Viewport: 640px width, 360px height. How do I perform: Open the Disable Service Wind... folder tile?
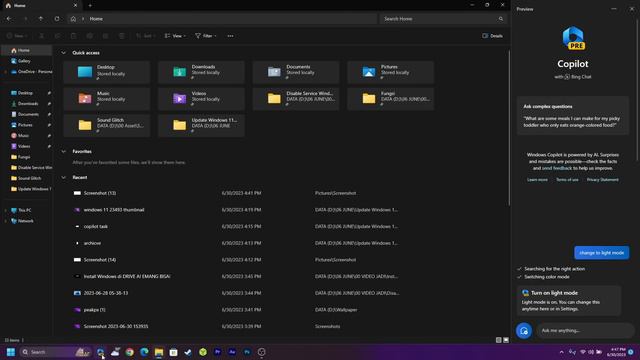point(296,98)
